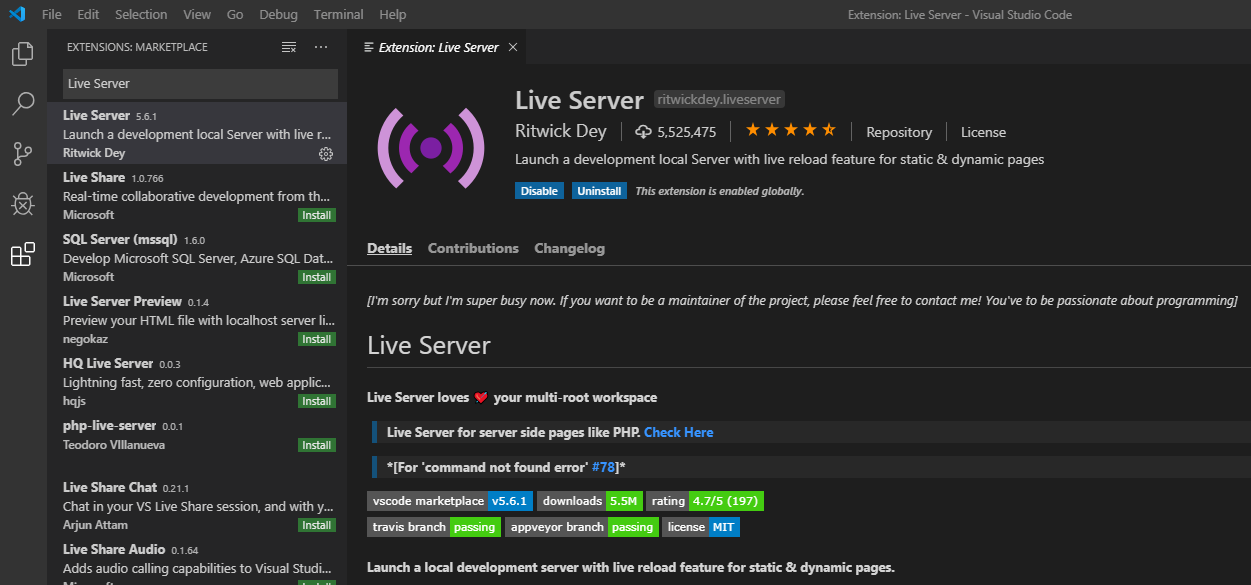1251x585 pixels.
Task: Open the Extensions view in activity bar
Action: (22, 255)
